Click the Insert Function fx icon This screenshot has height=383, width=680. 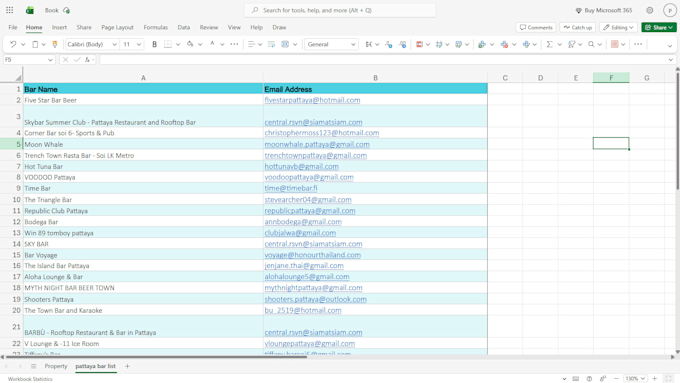(87, 59)
